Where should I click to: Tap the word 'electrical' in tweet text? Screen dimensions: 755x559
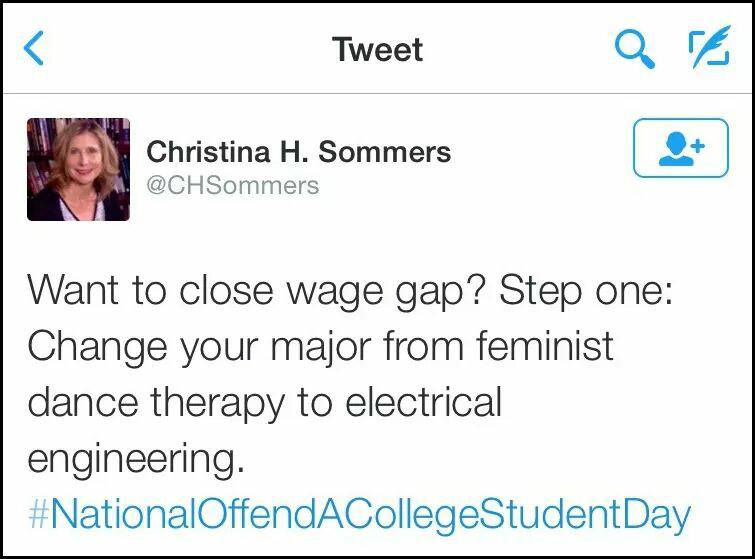tap(424, 401)
